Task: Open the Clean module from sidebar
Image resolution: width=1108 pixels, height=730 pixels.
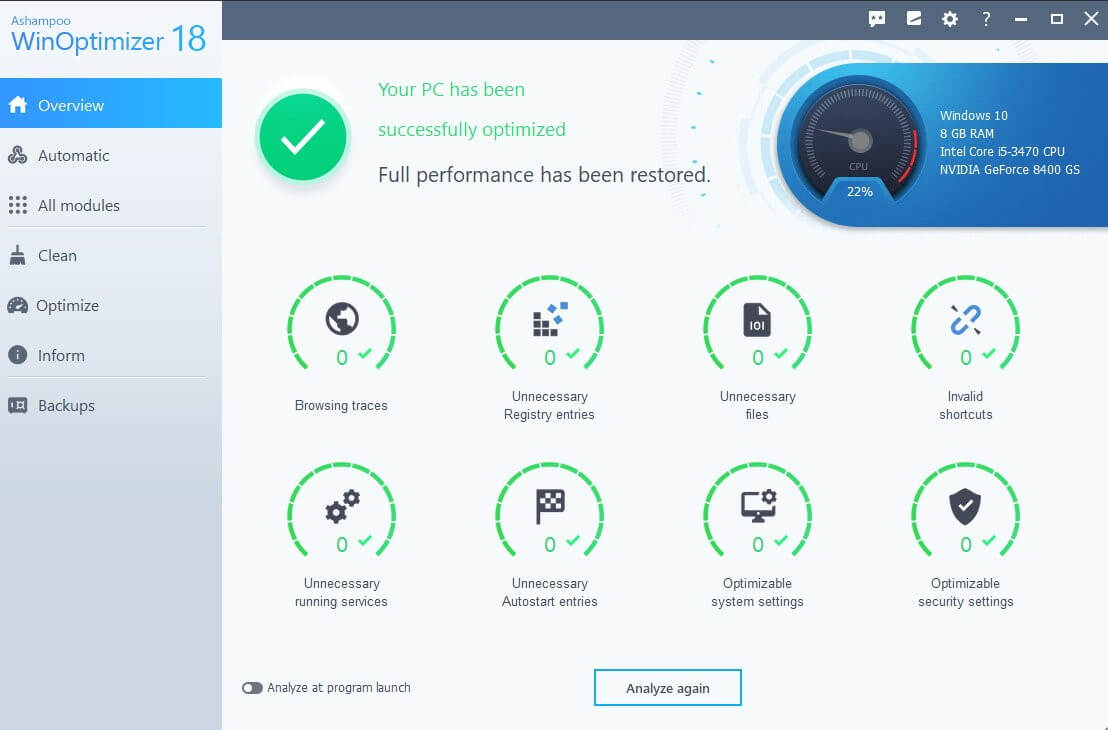Action: point(55,255)
